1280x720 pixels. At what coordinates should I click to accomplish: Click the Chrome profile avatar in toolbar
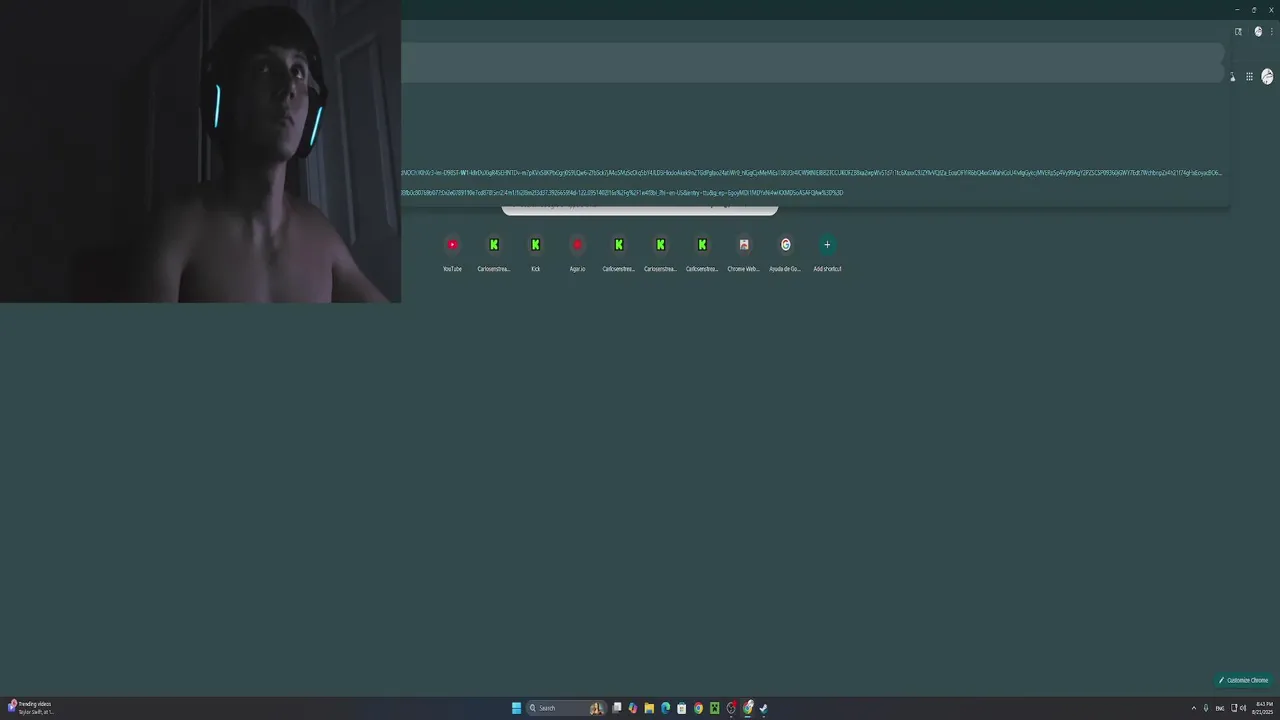tap(1258, 31)
